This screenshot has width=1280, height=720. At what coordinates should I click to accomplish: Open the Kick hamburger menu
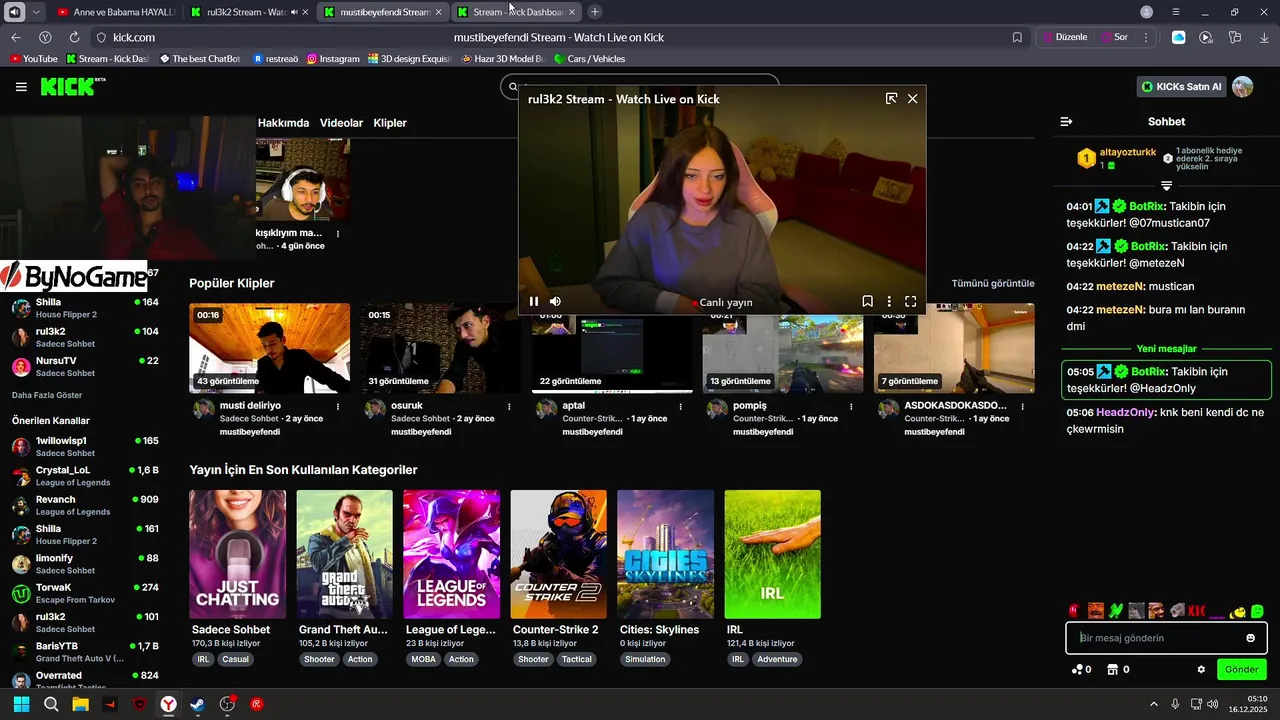pyautogui.click(x=21, y=87)
